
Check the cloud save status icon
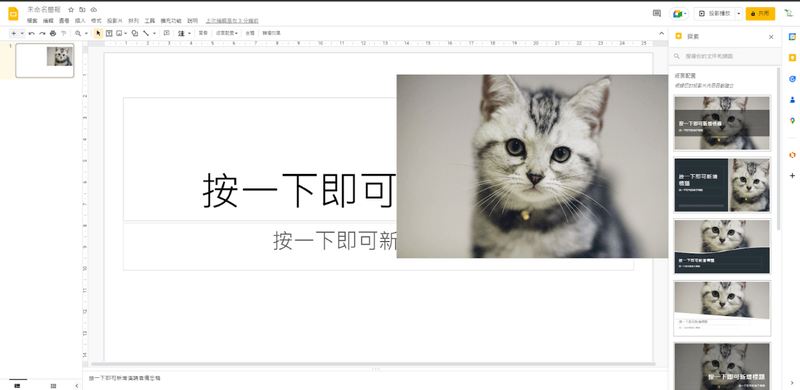[x=93, y=10]
